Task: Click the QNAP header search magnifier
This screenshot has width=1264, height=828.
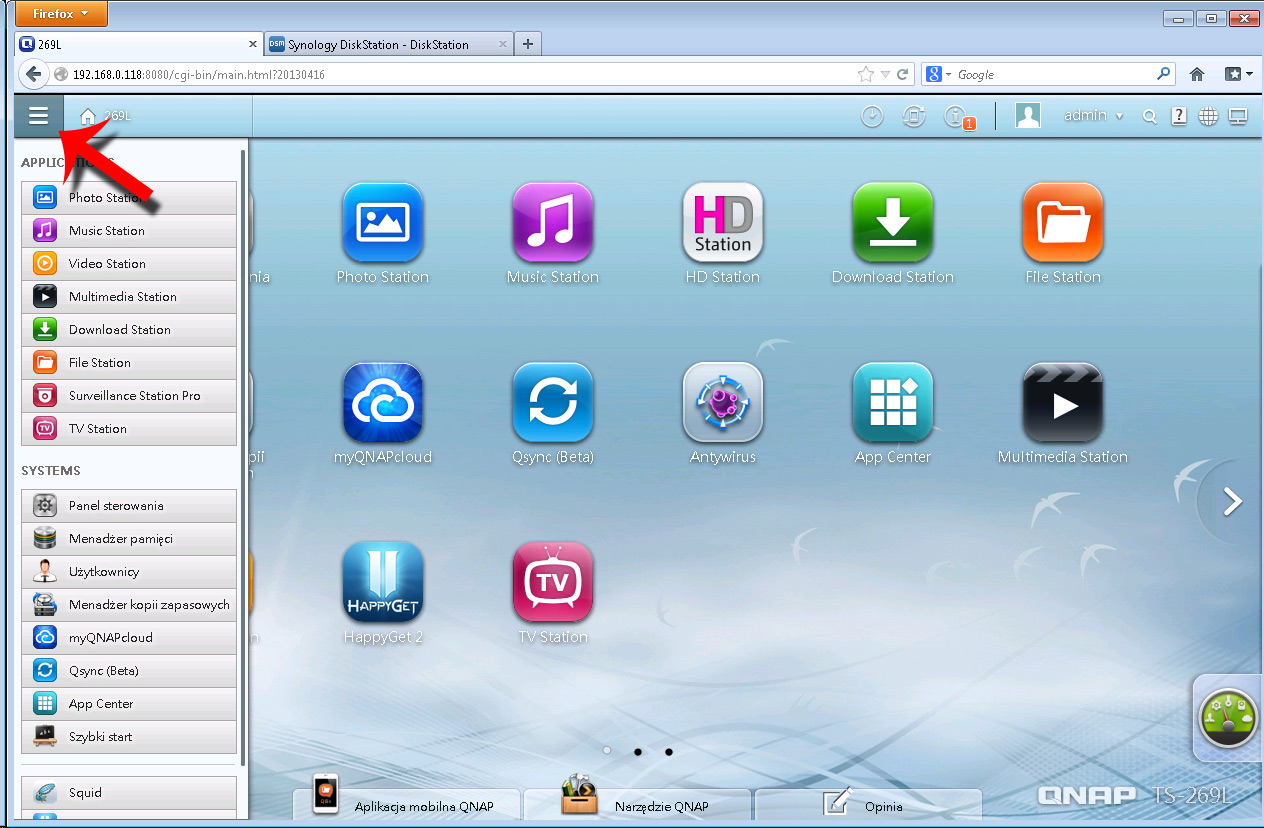Action: (1150, 117)
